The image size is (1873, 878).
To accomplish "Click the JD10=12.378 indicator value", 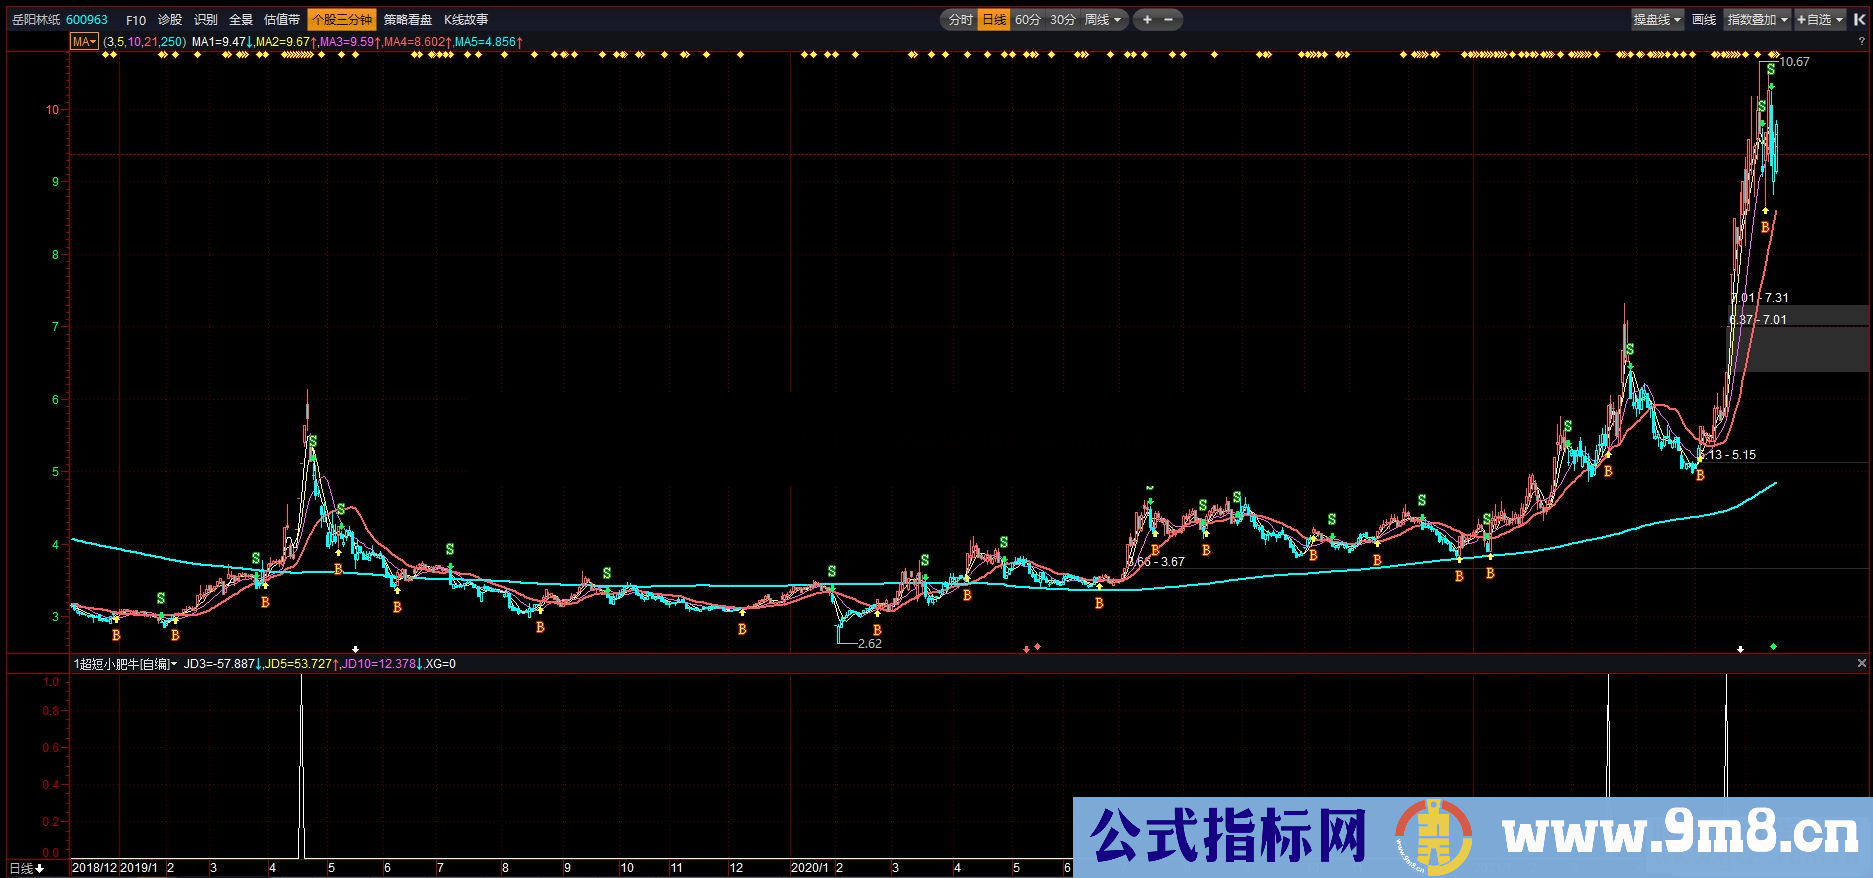I will 379,664.
